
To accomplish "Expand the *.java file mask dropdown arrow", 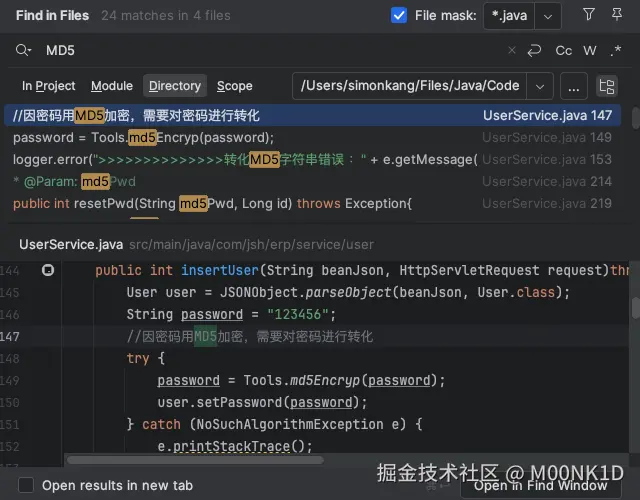I will click(x=548, y=16).
